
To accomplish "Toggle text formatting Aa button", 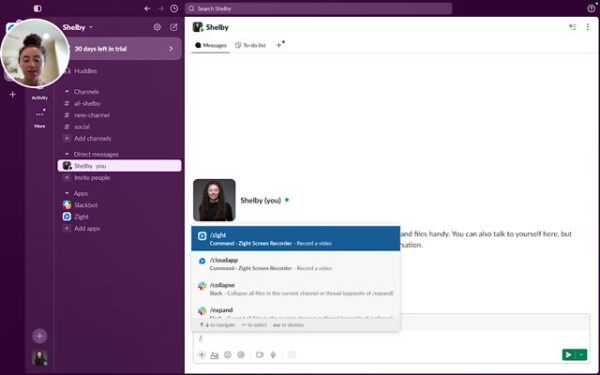I will [x=214, y=355].
